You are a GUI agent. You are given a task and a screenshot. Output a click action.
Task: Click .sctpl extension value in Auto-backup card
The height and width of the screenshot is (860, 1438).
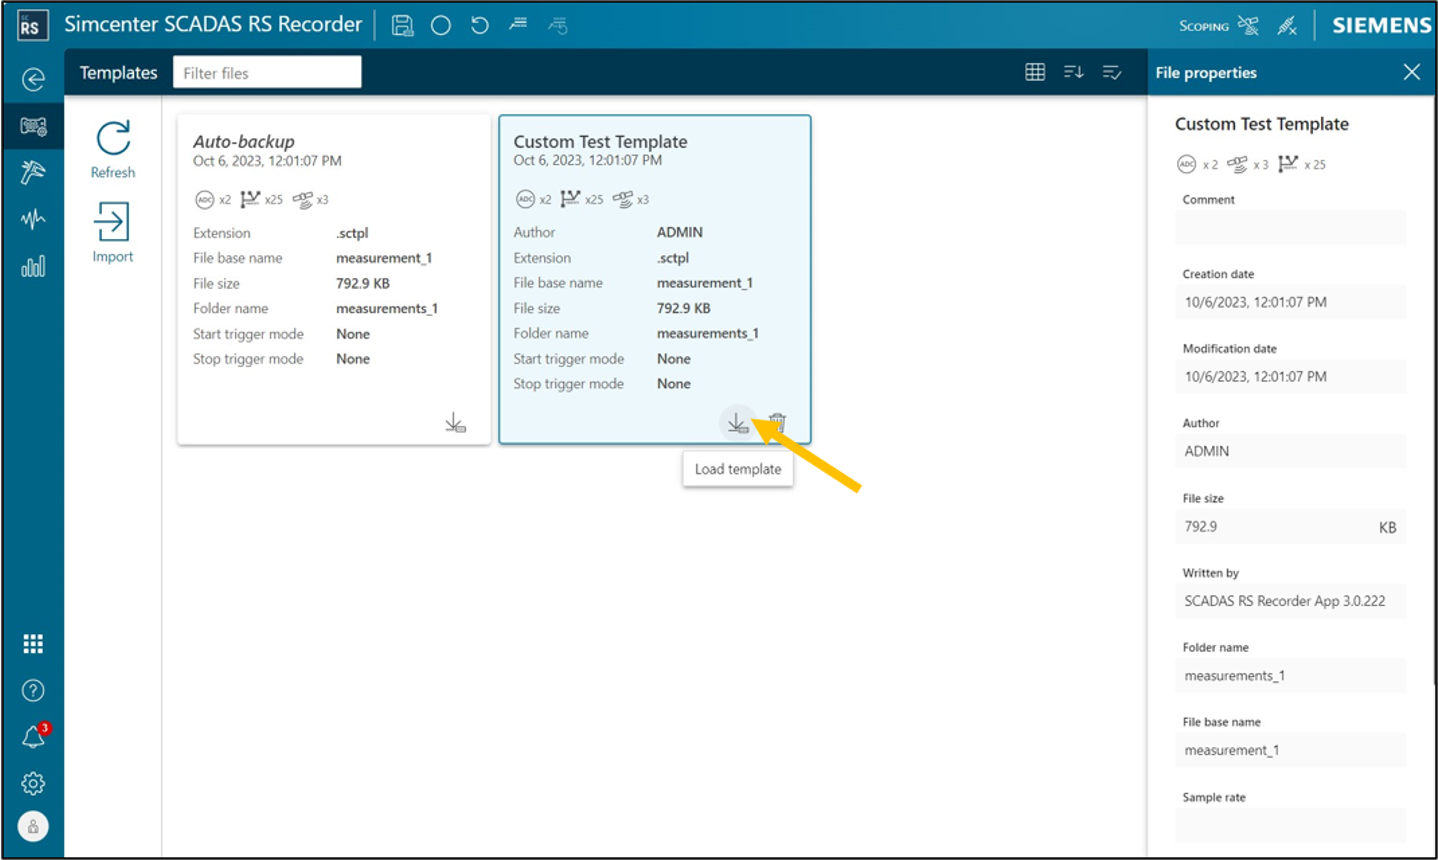pos(352,233)
